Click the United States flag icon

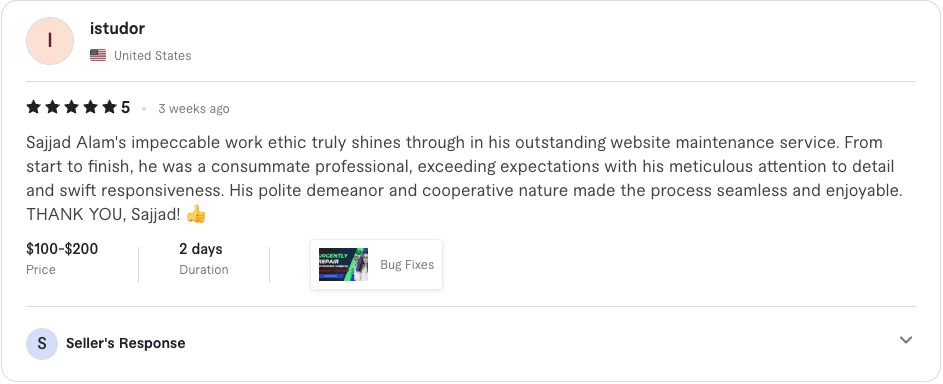(98, 55)
